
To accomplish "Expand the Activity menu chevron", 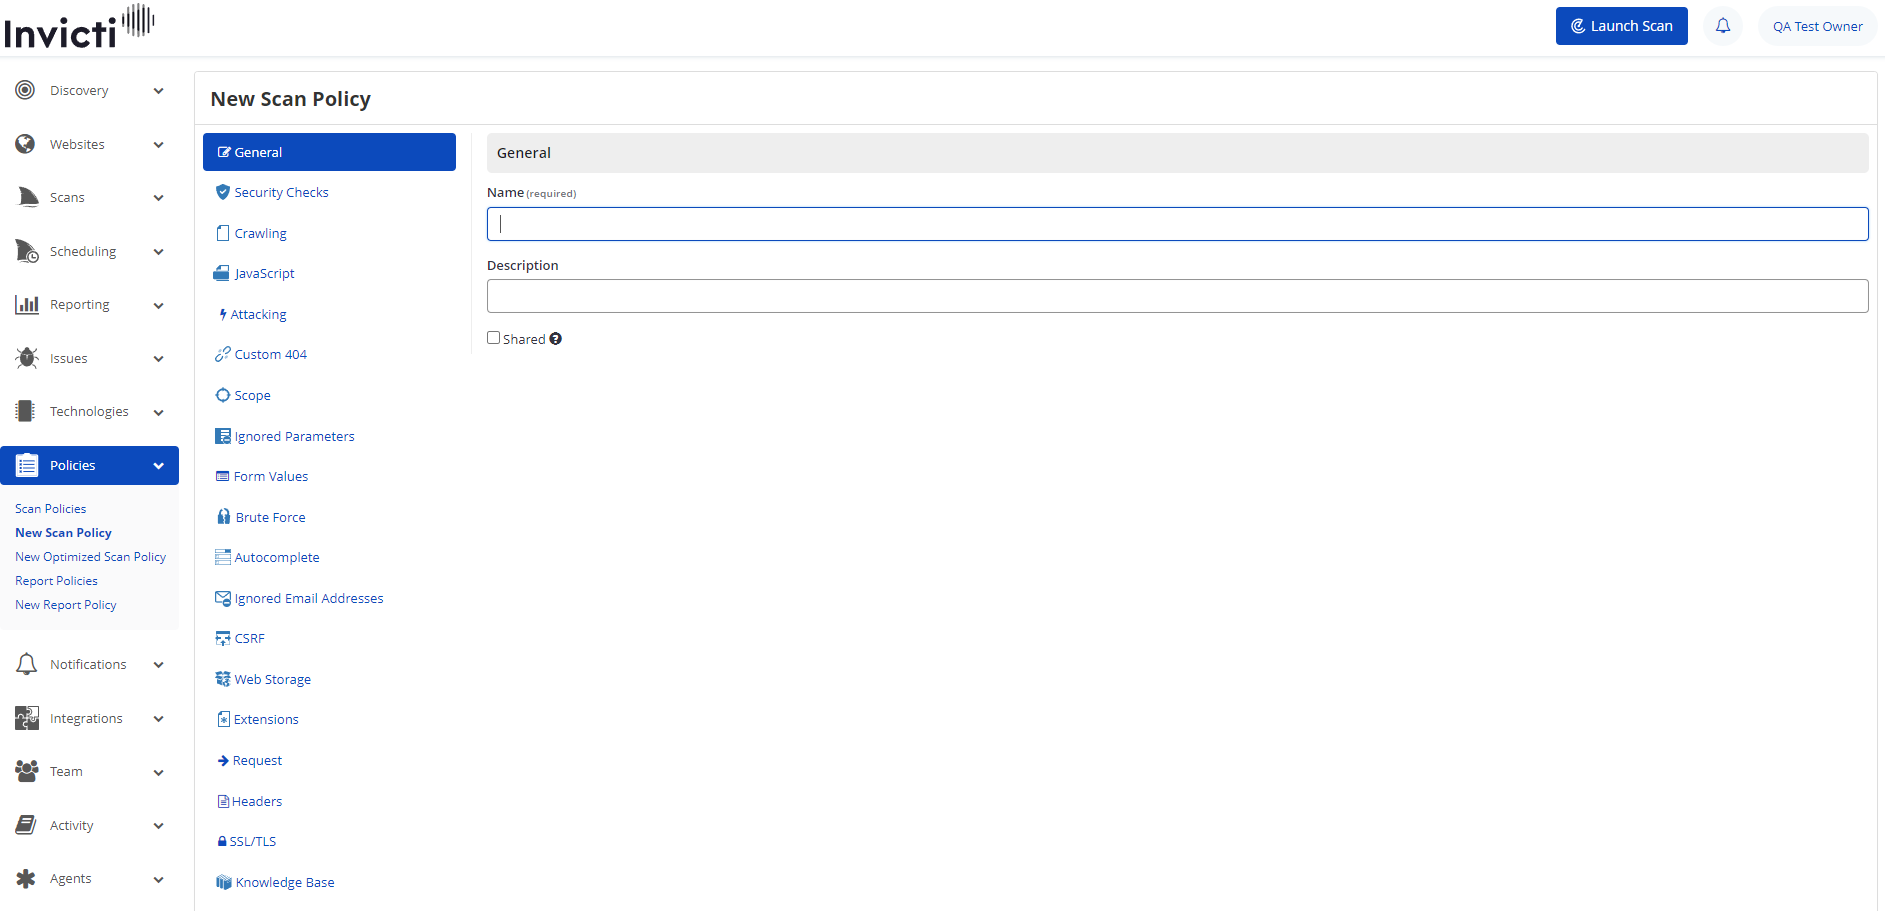I will (x=158, y=826).
